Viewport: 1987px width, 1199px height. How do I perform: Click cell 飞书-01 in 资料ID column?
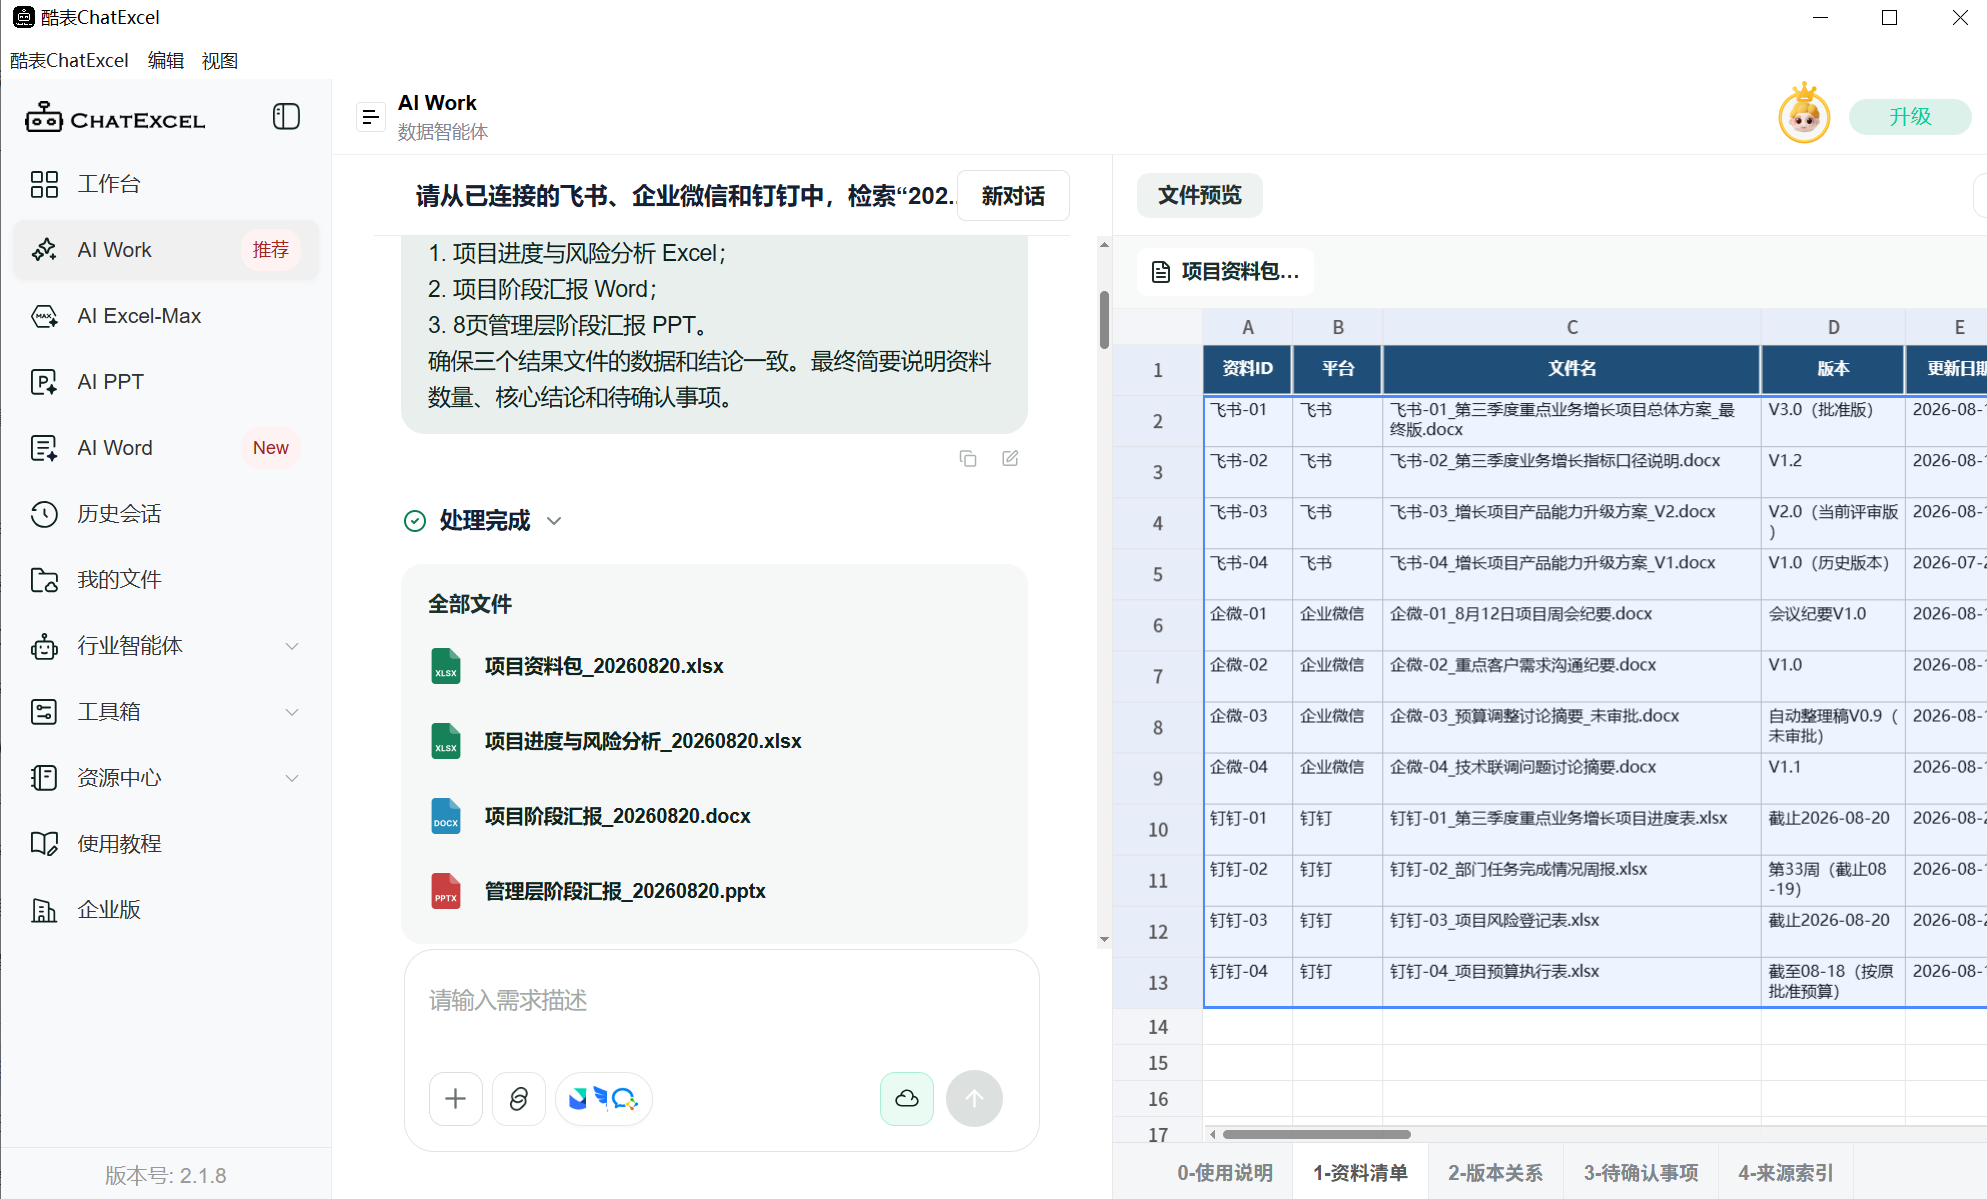point(1248,421)
